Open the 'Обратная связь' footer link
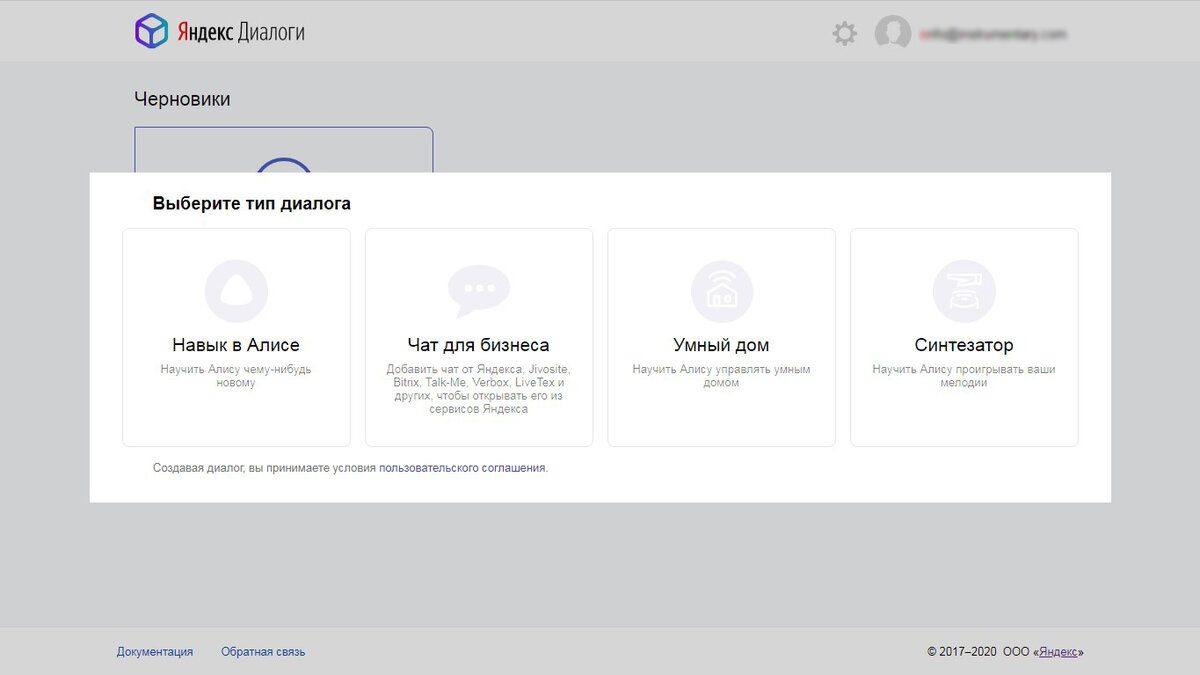Viewport: 1200px width, 675px height. pyautogui.click(x=263, y=652)
